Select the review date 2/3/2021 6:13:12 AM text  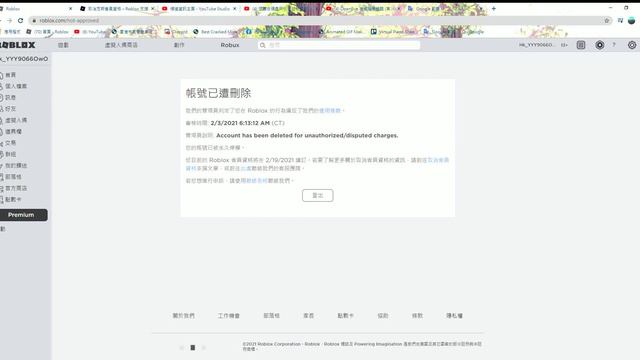[240, 123]
